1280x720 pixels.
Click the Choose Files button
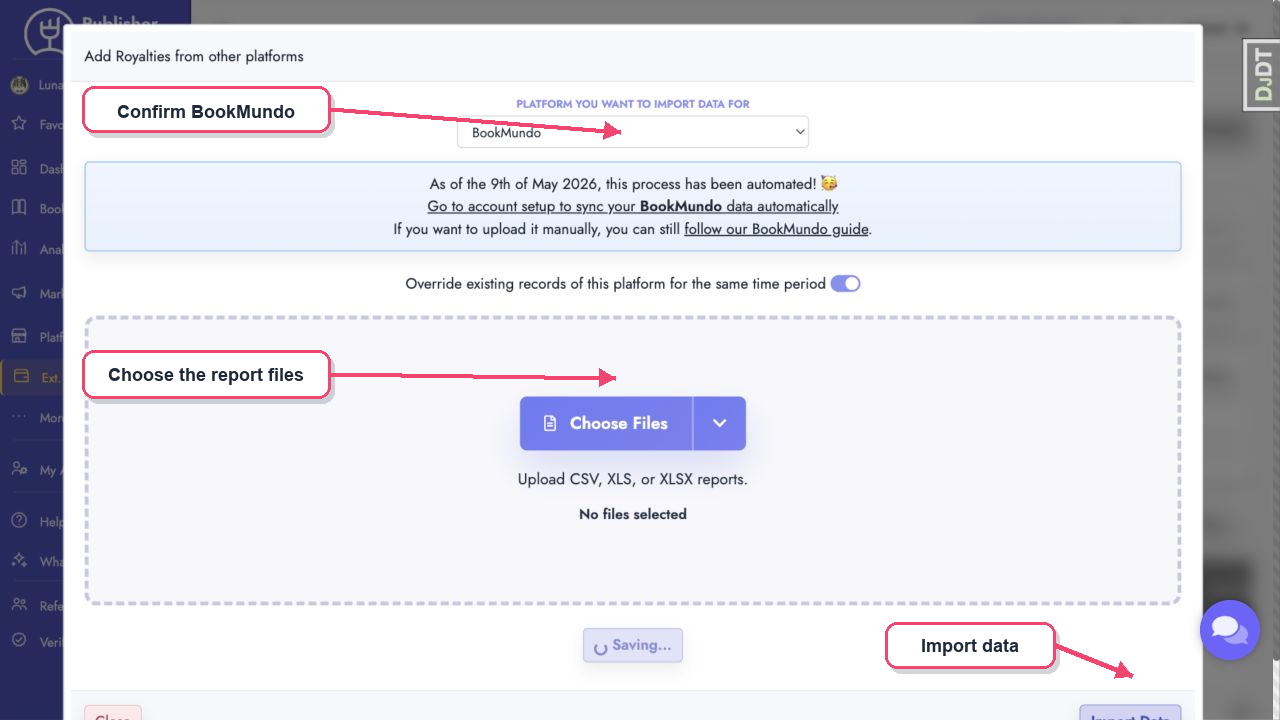pyautogui.click(x=606, y=423)
